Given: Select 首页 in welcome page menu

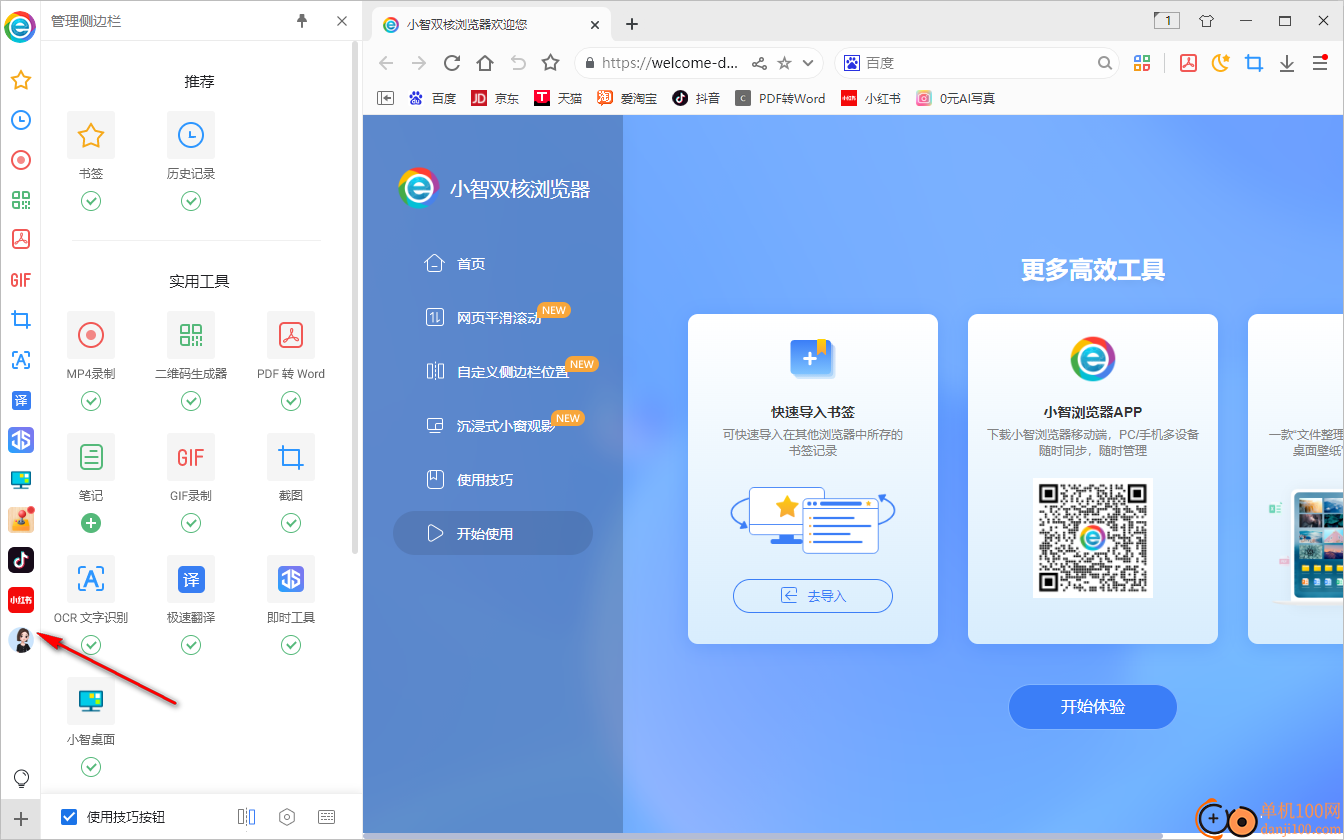Looking at the screenshot, I should pos(471,264).
